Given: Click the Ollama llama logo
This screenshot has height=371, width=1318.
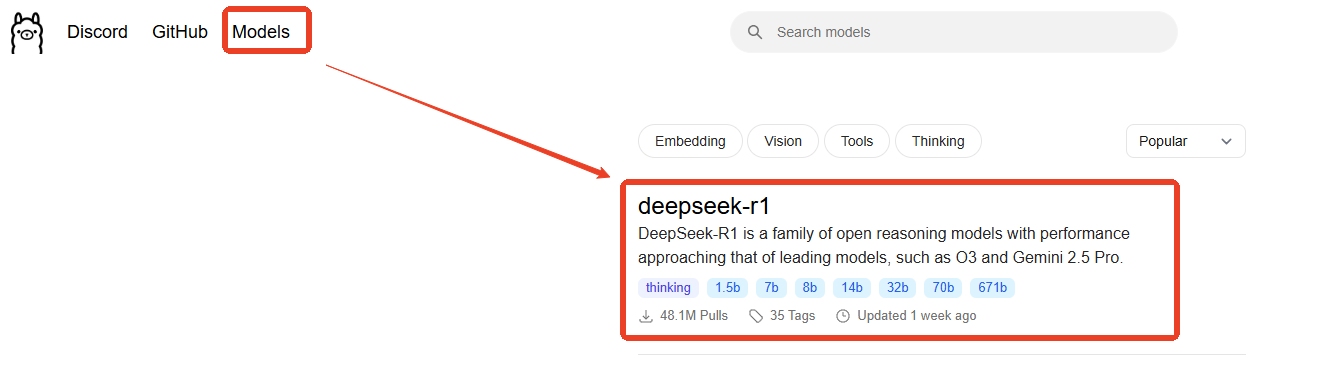Looking at the screenshot, I should tap(27, 32).
